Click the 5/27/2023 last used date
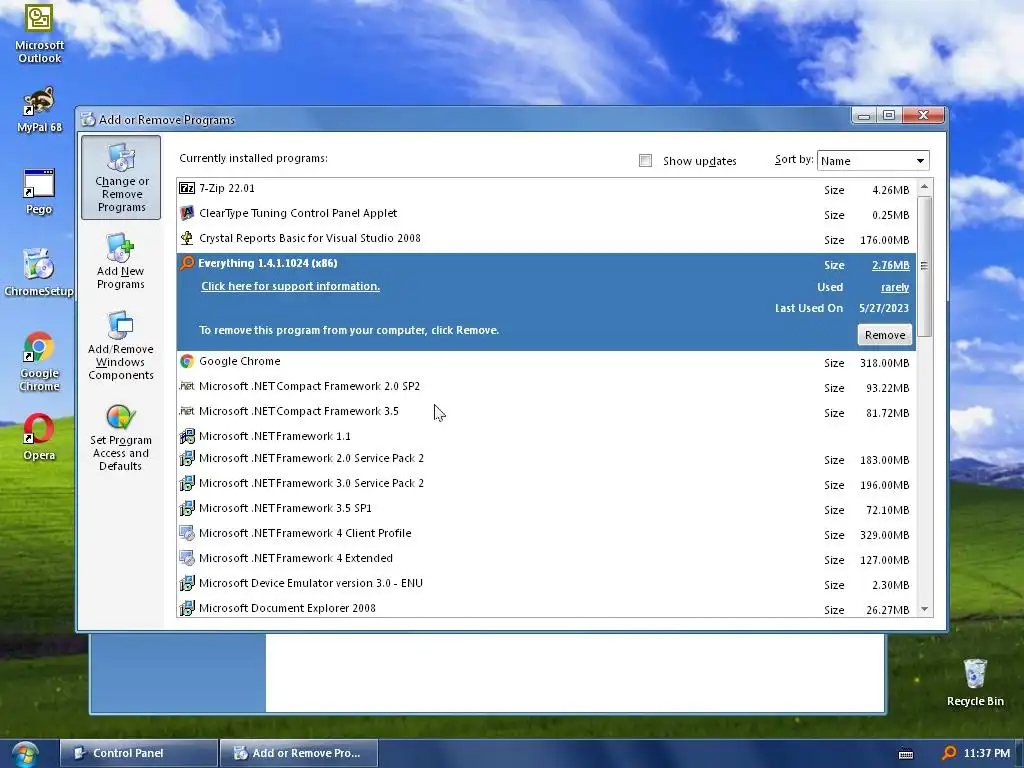1024x768 pixels. (884, 308)
